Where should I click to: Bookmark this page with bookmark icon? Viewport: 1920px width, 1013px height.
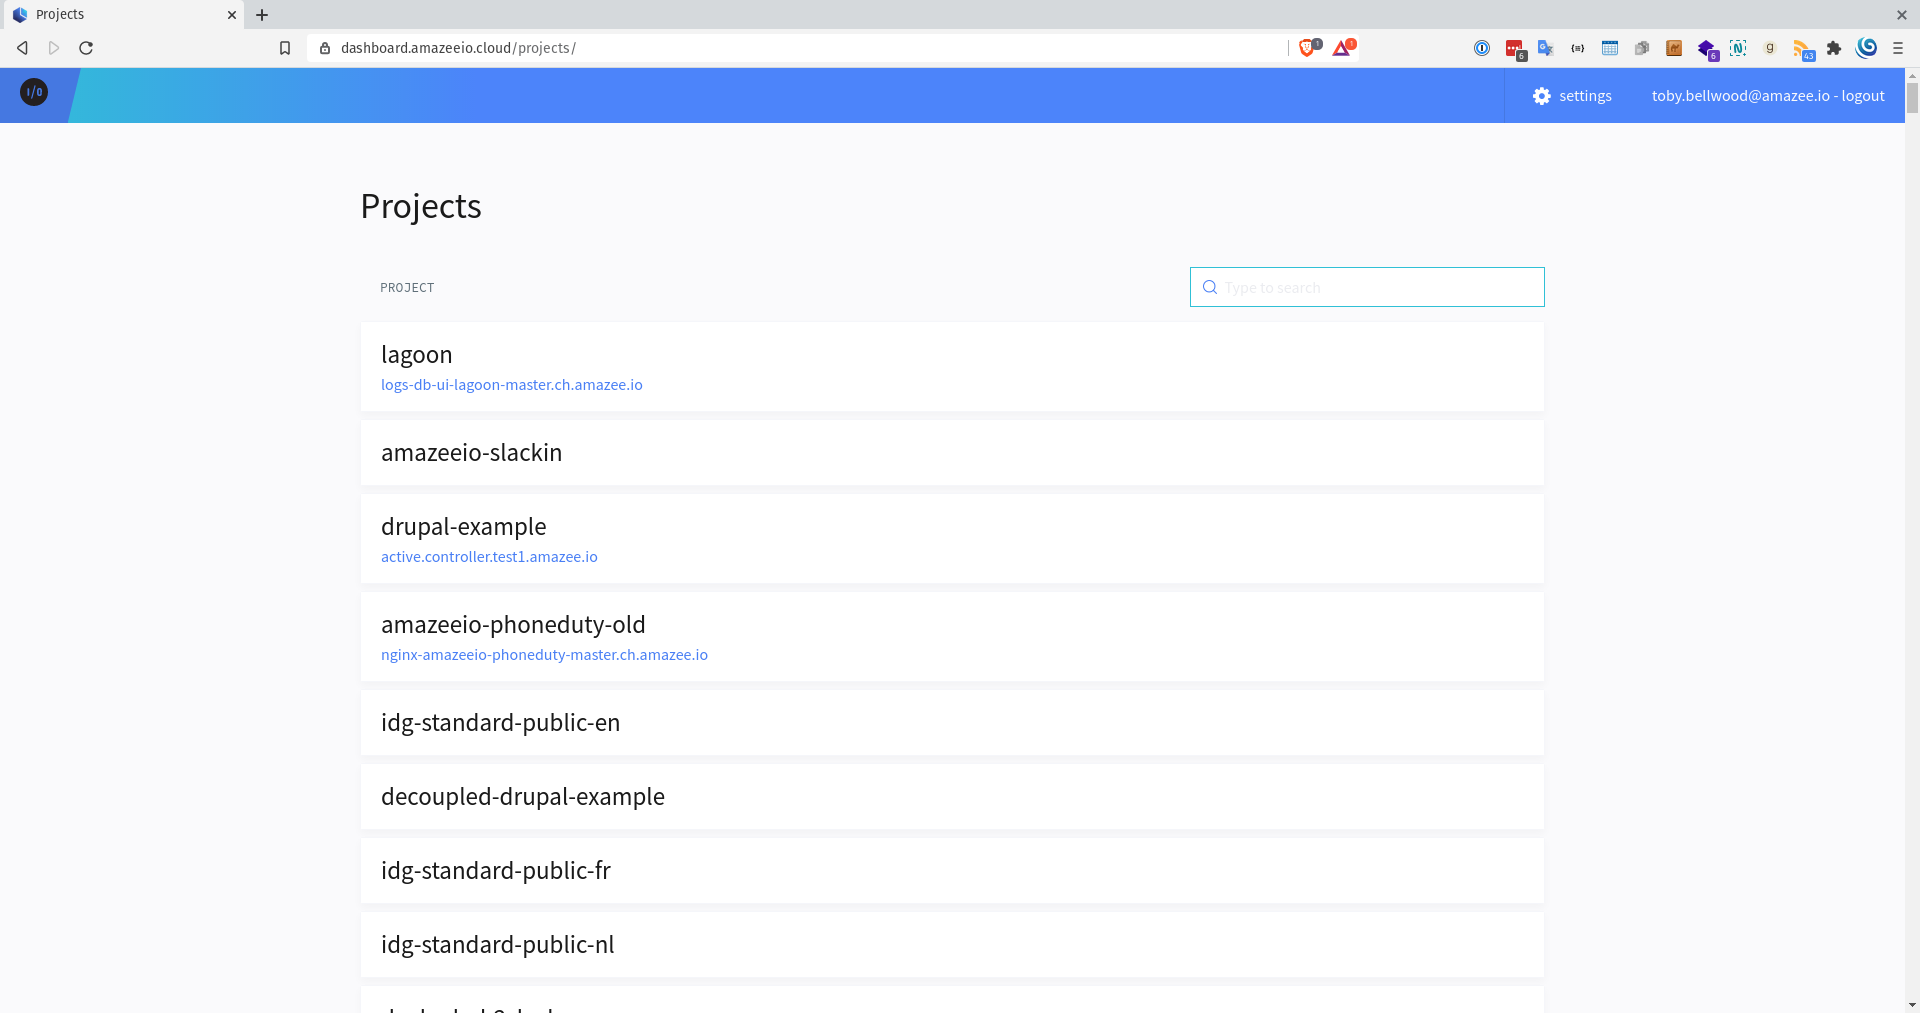(x=285, y=48)
